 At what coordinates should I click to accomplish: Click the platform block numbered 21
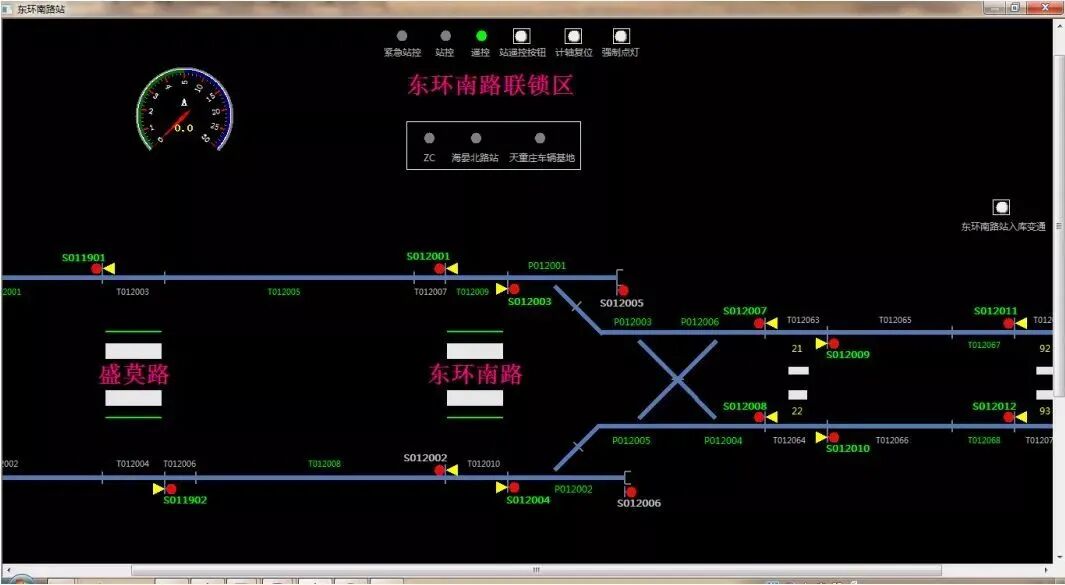click(798, 371)
